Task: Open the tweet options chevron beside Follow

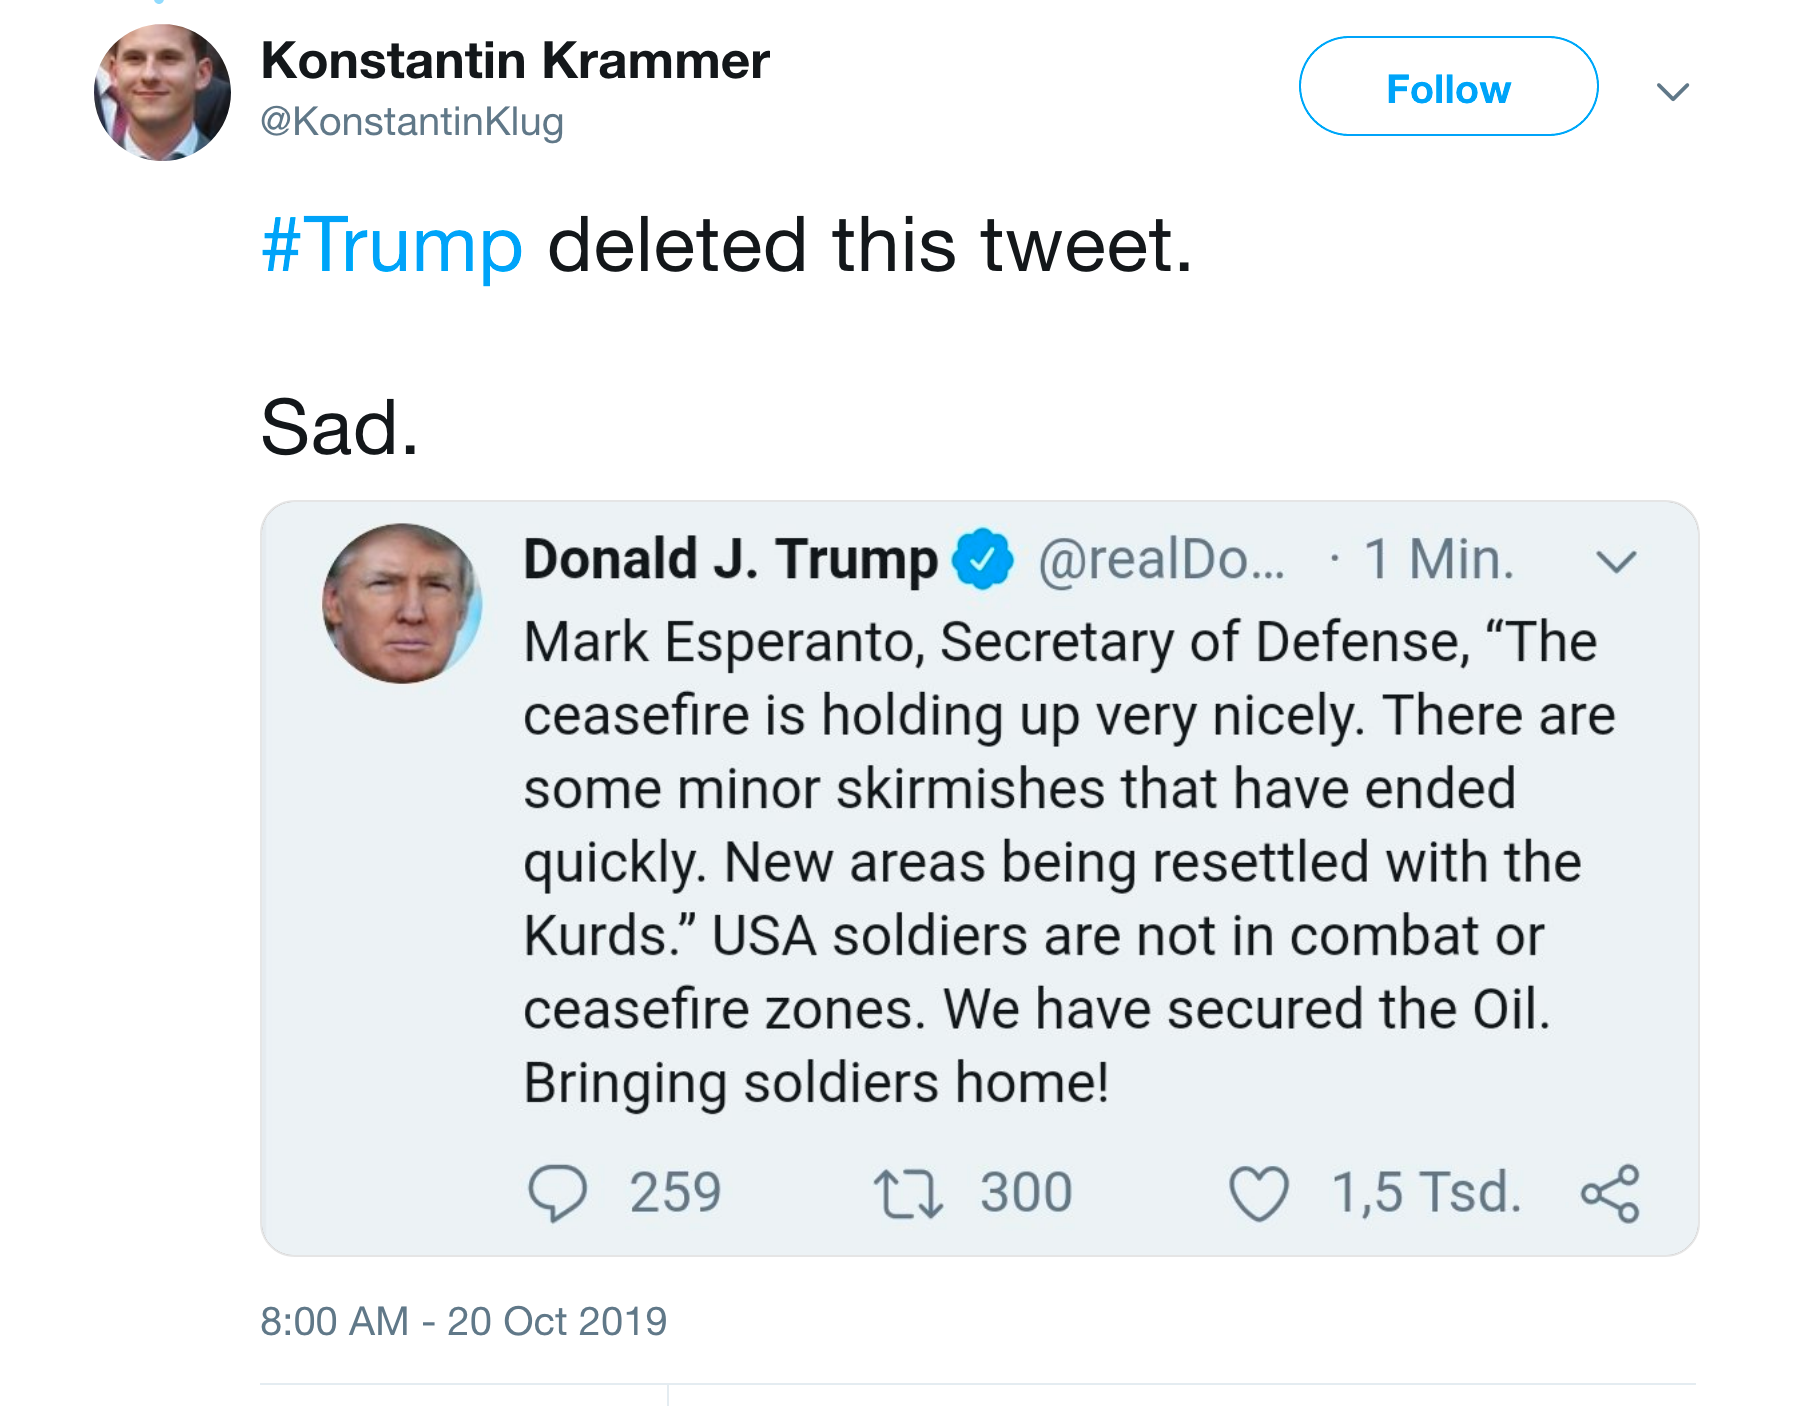Action: coord(1672,92)
